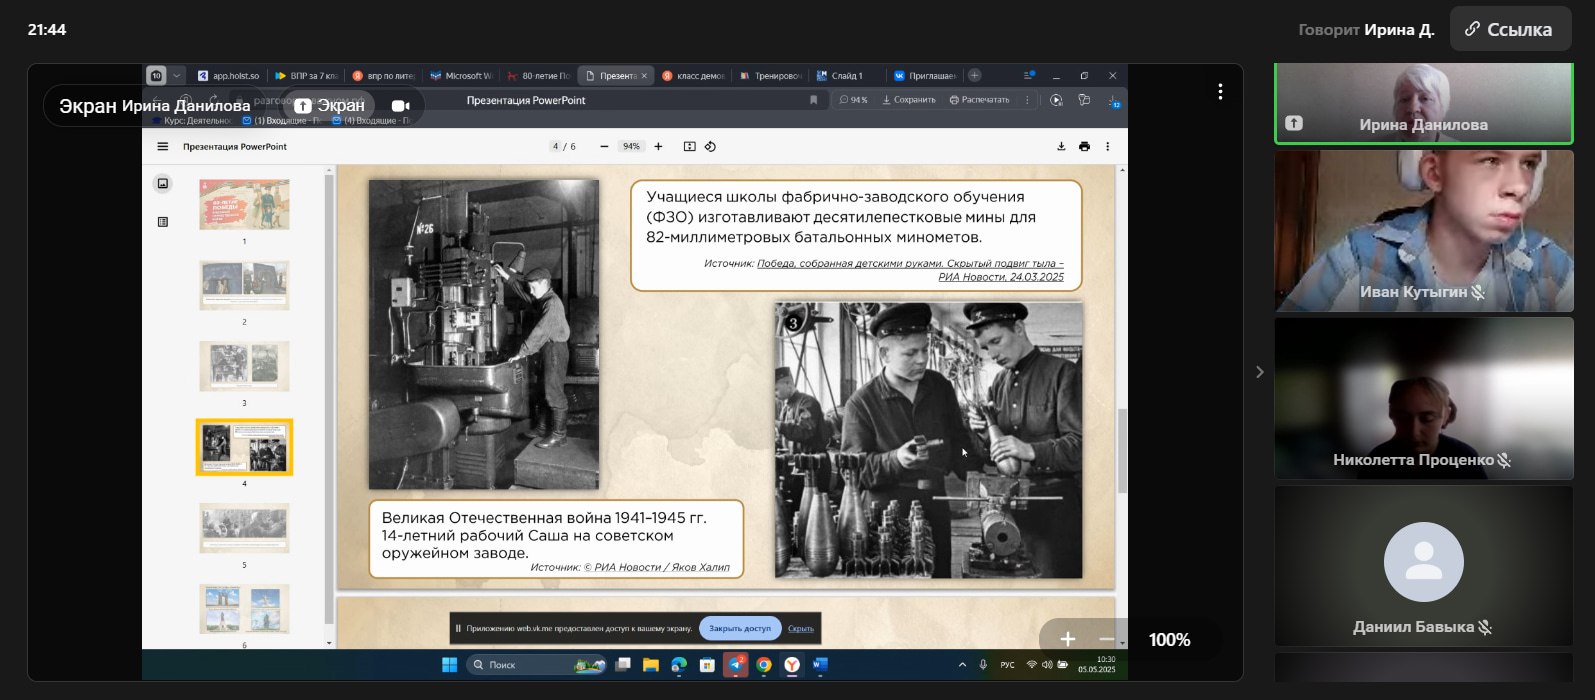Switch to the app.holst.so browser tab
Viewport: 1595px width, 700px height.
pyautogui.click(x=229, y=75)
